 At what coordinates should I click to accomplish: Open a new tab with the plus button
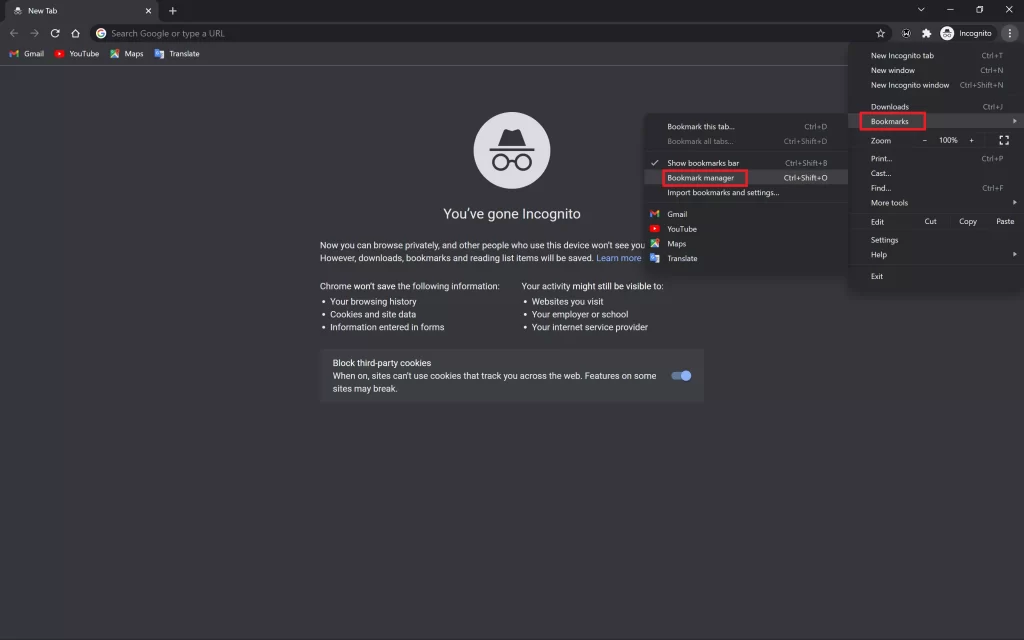click(172, 10)
